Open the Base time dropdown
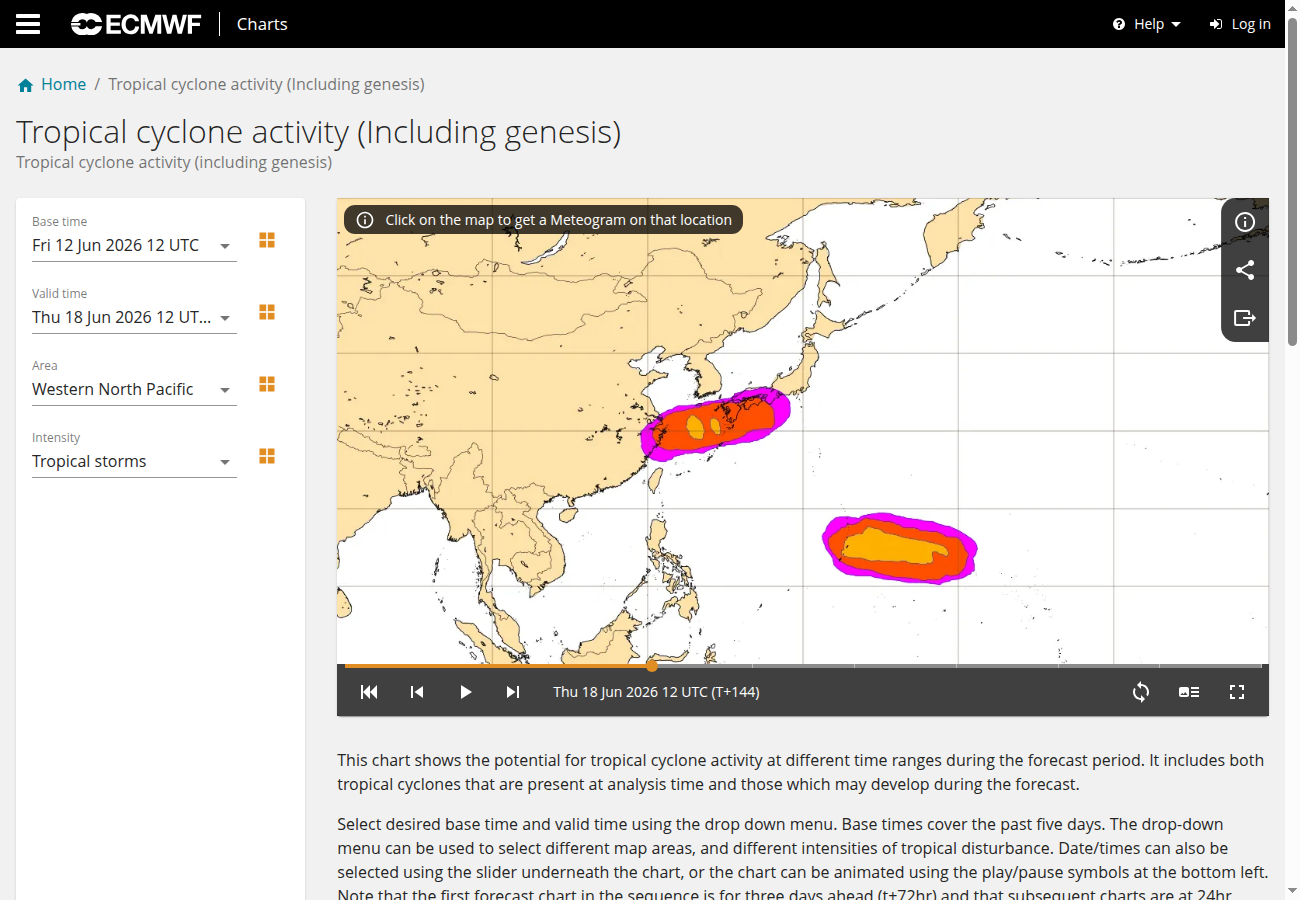Viewport: 1300px width, 900px height. tap(134, 246)
